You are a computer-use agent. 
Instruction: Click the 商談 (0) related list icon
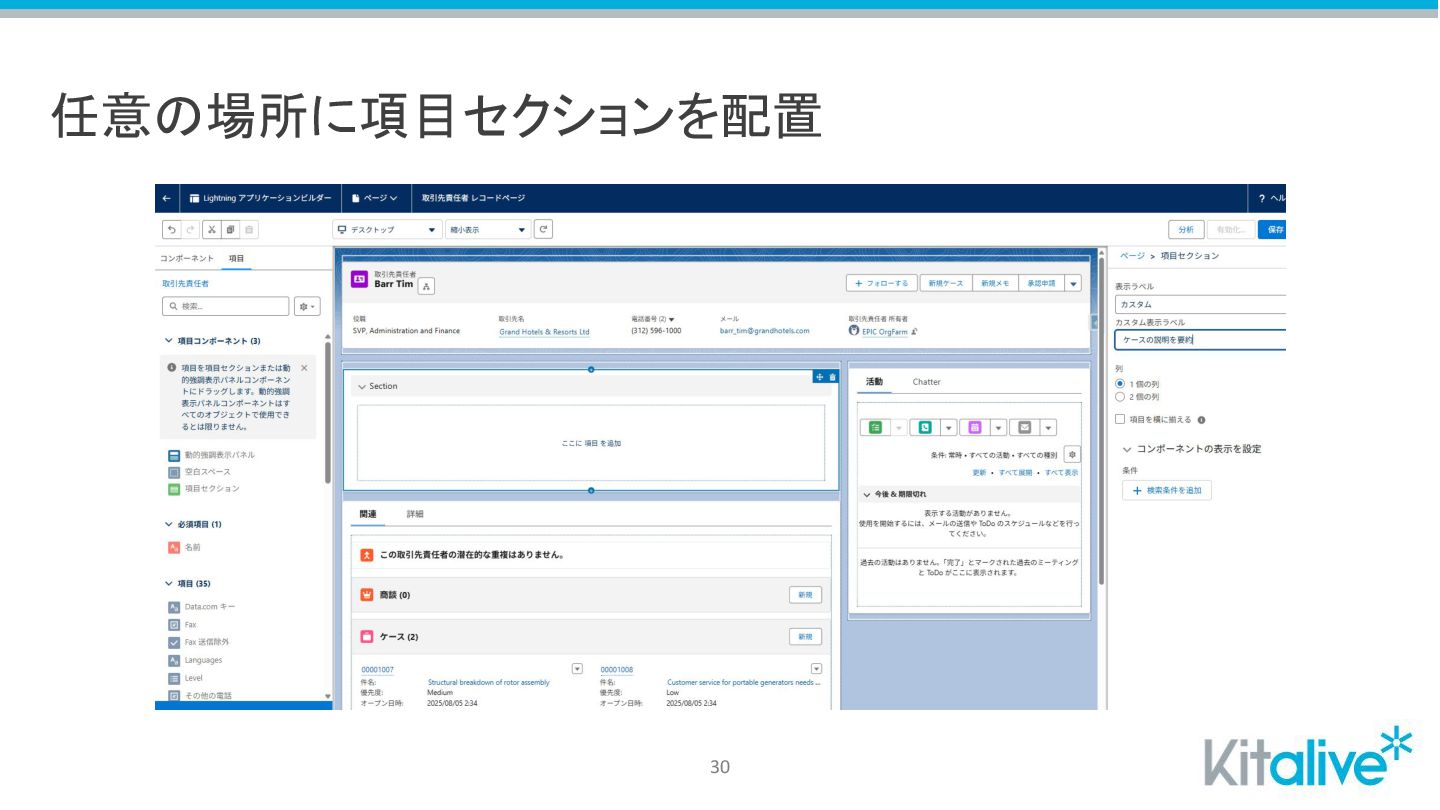coord(367,595)
